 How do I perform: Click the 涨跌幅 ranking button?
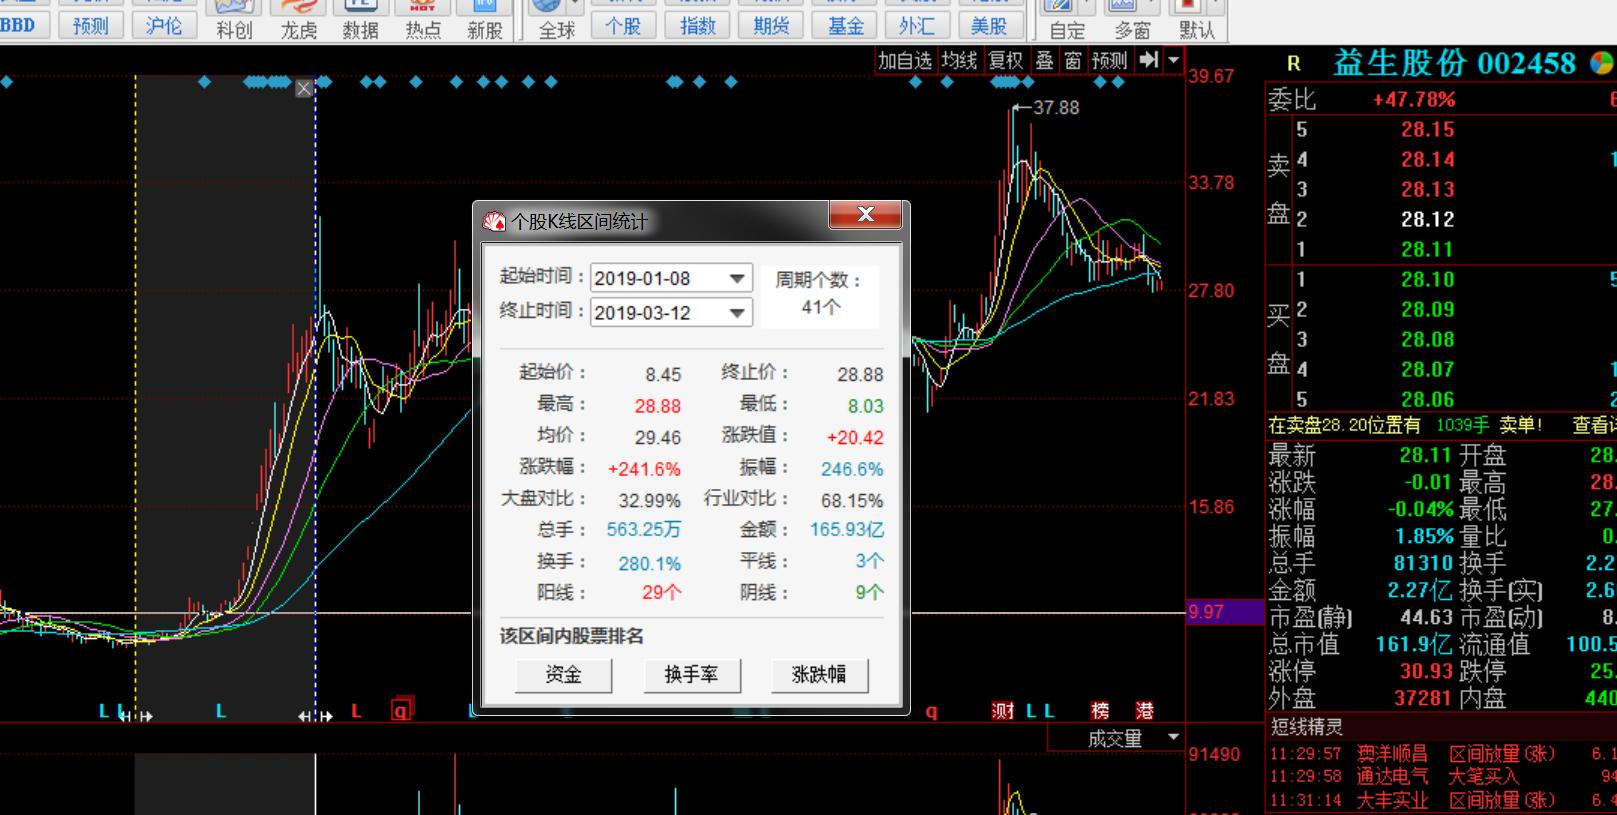[819, 675]
